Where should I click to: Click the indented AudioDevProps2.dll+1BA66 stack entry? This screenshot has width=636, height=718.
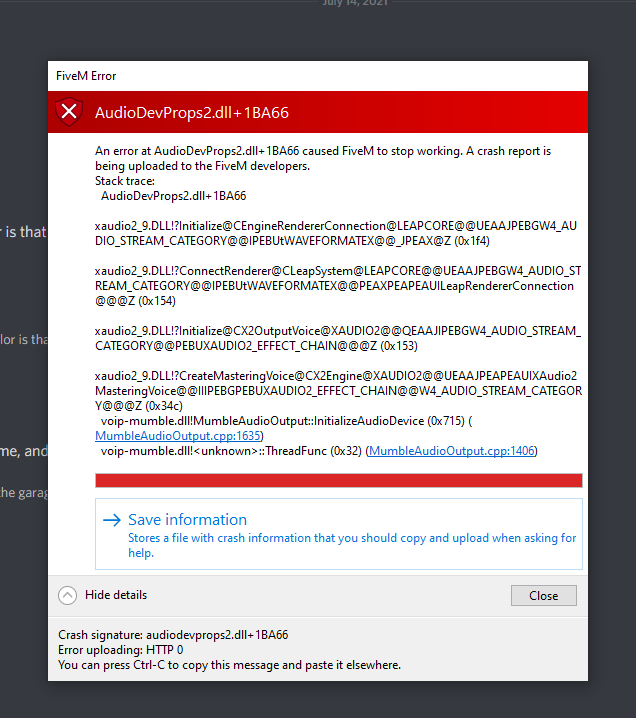point(174,196)
